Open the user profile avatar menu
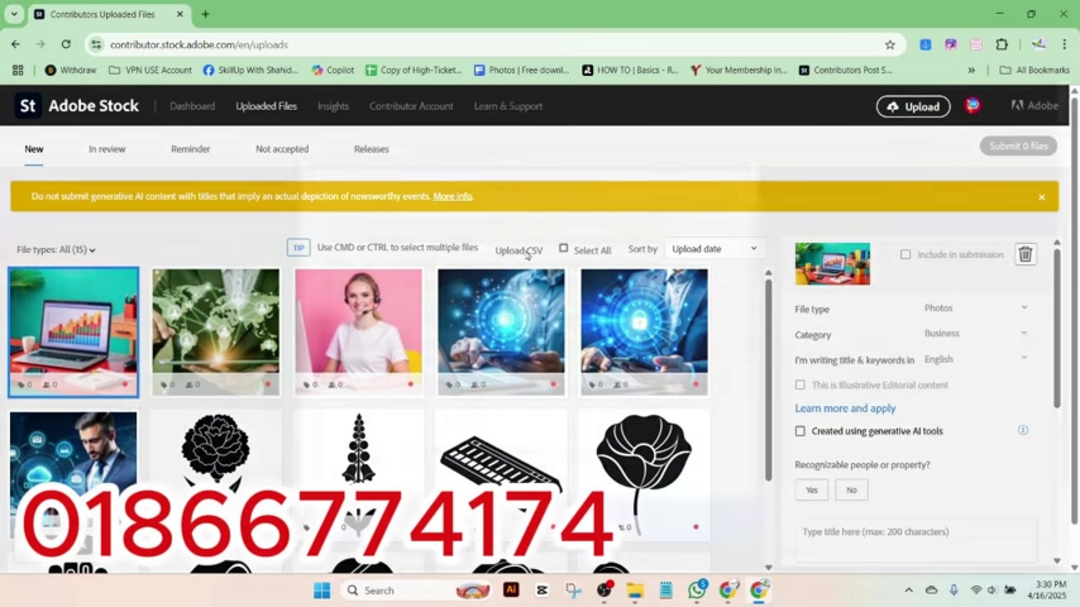 pyautogui.click(x=972, y=106)
